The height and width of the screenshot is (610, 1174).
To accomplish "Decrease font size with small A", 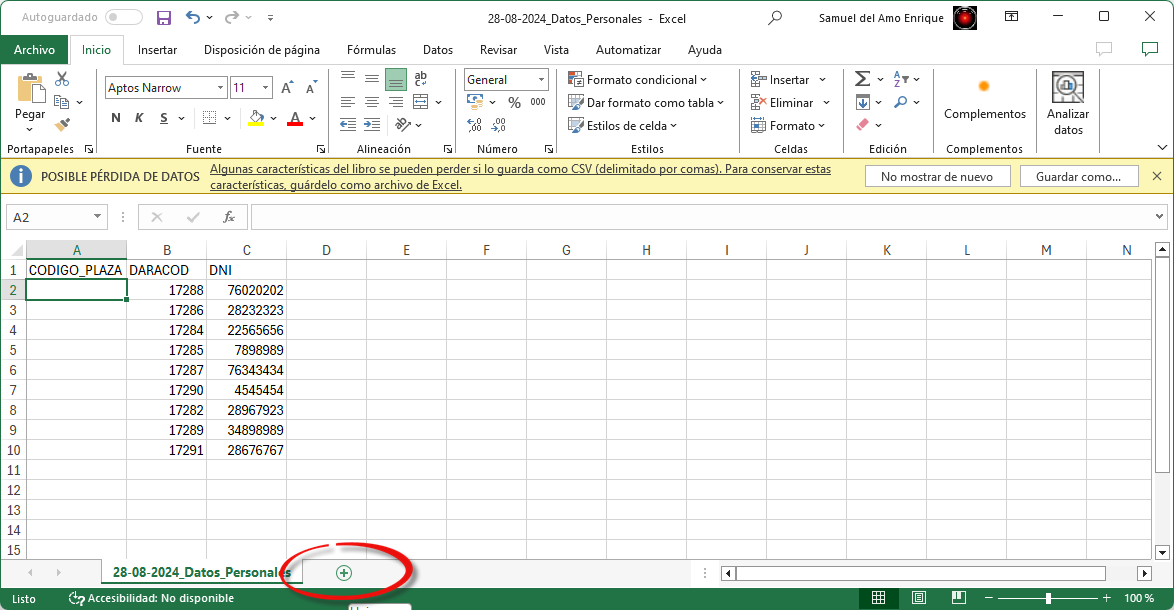I will coord(311,88).
